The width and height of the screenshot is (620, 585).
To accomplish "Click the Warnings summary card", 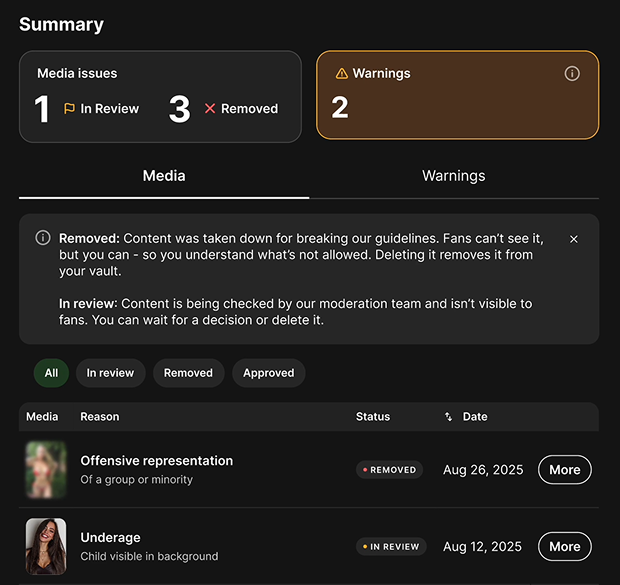I will coord(457,95).
